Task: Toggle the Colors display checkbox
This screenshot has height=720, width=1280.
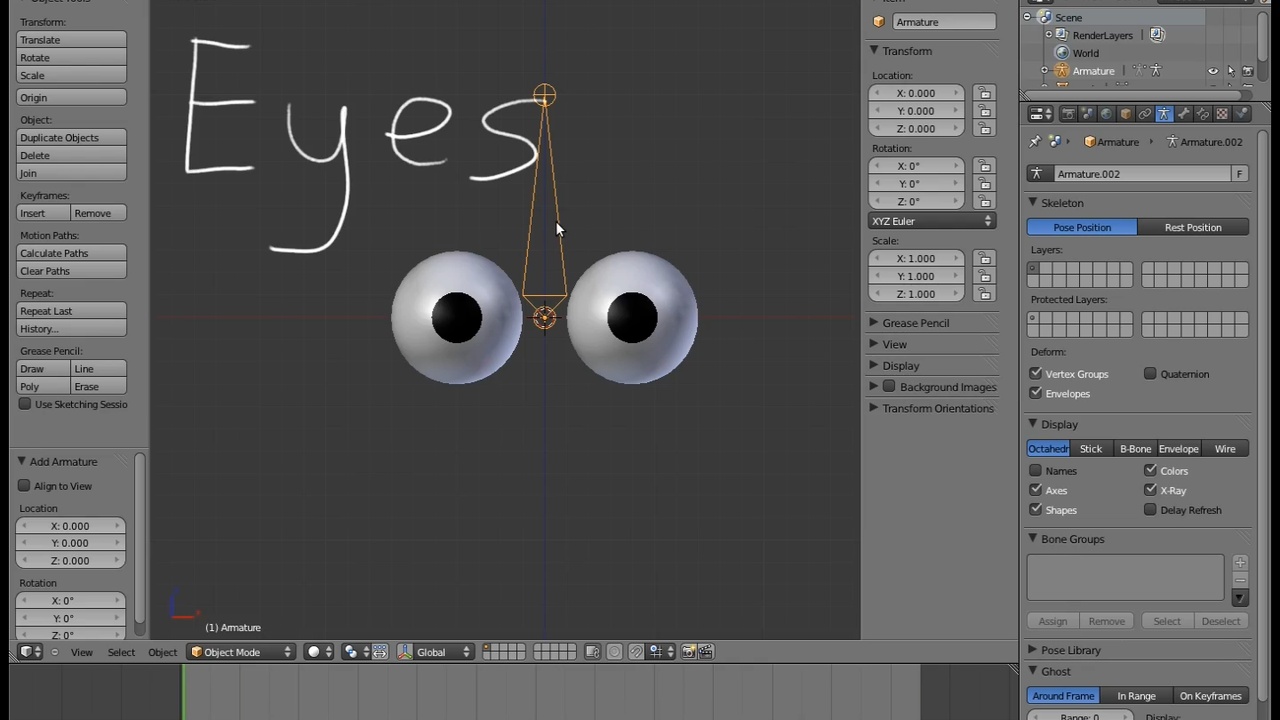Action: tap(1150, 471)
